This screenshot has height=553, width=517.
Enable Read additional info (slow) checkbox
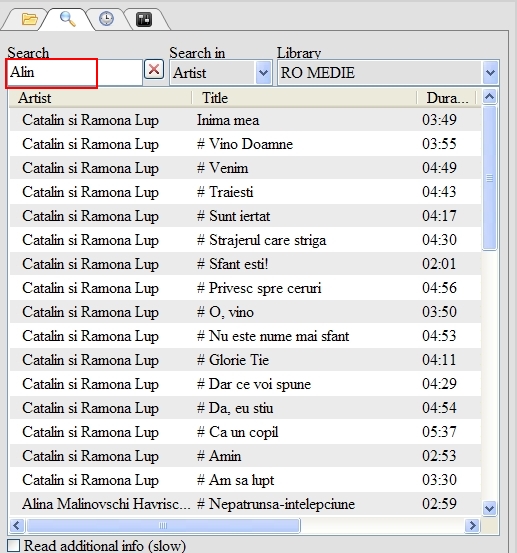(13, 545)
